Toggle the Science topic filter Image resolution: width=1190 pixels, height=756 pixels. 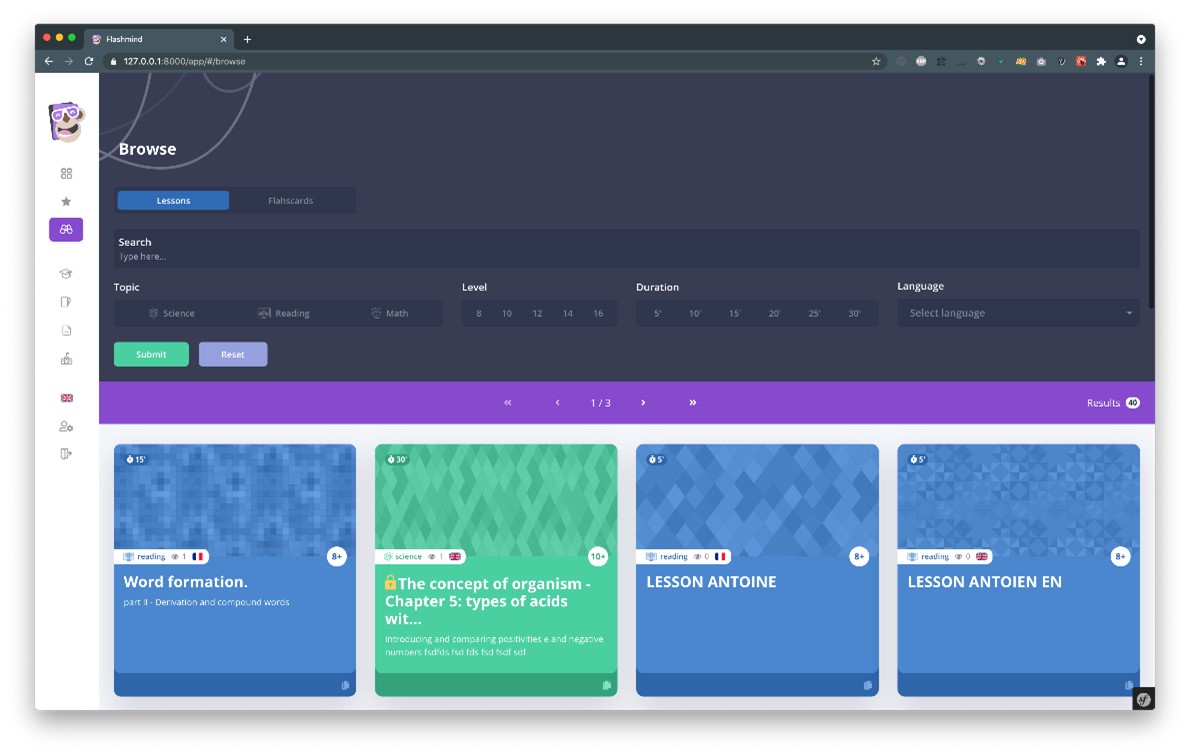point(172,313)
